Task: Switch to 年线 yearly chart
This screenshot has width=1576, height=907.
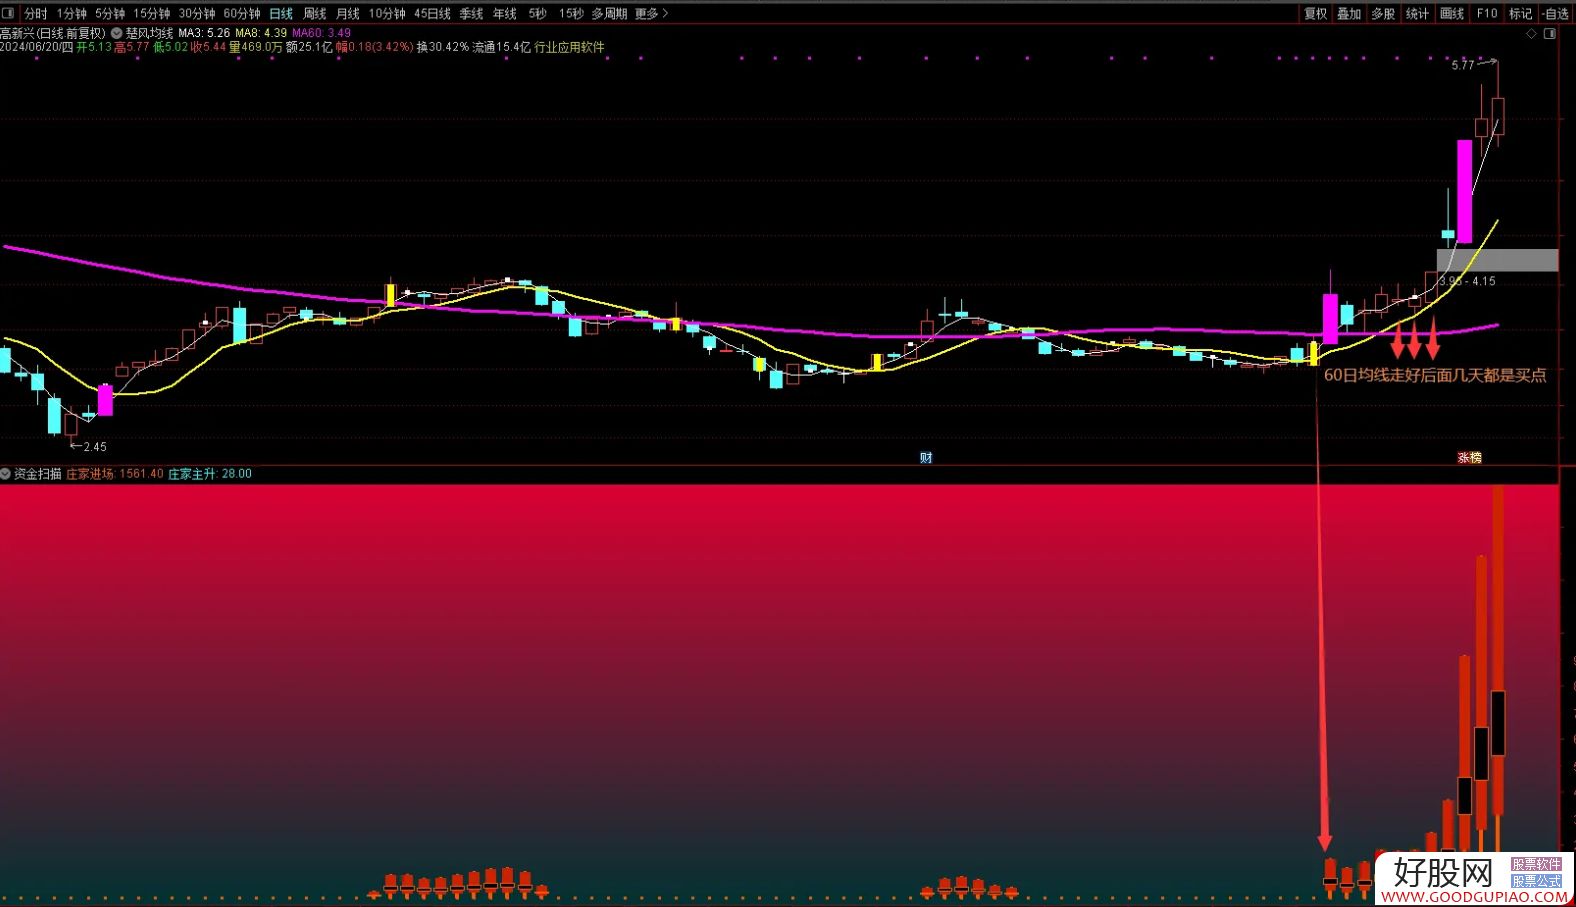Action: tap(505, 13)
